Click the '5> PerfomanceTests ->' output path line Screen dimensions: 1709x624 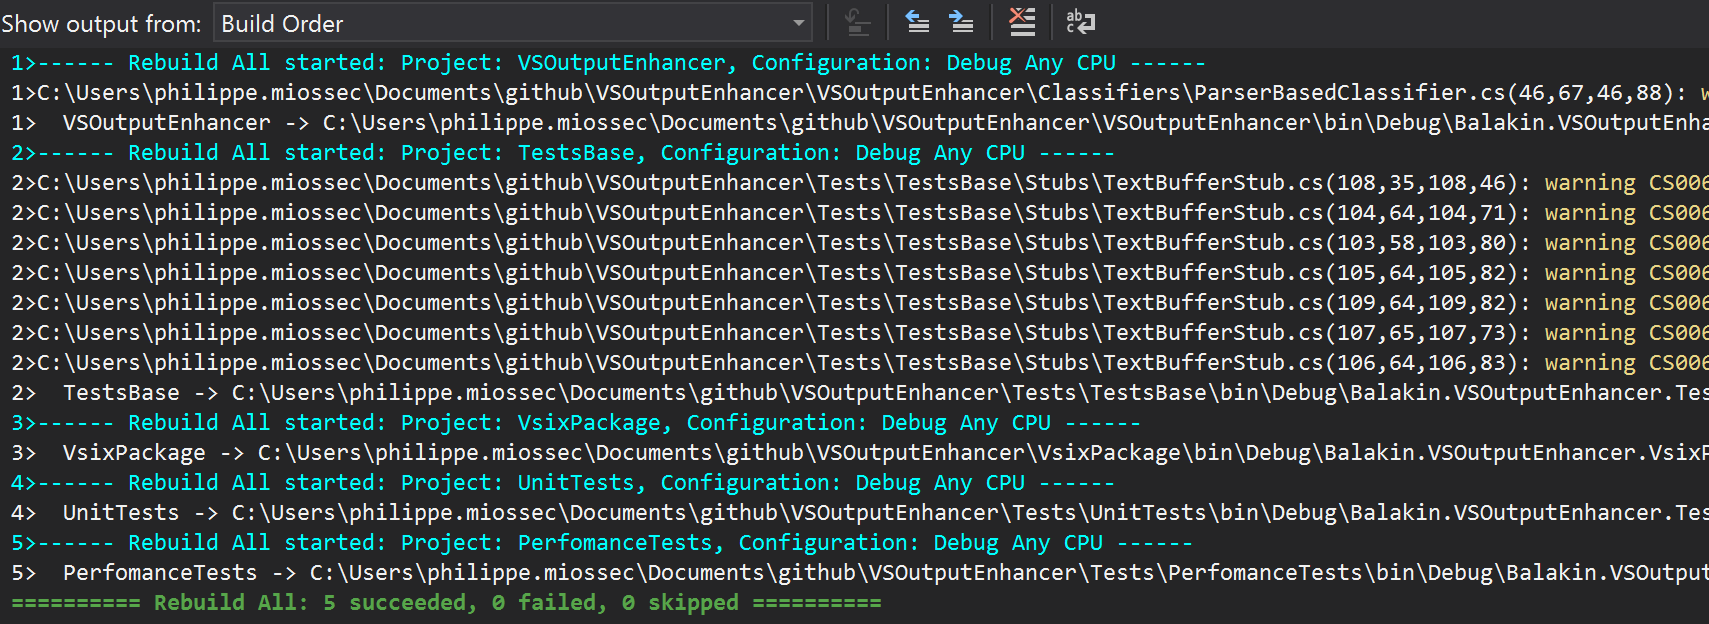[859, 573]
